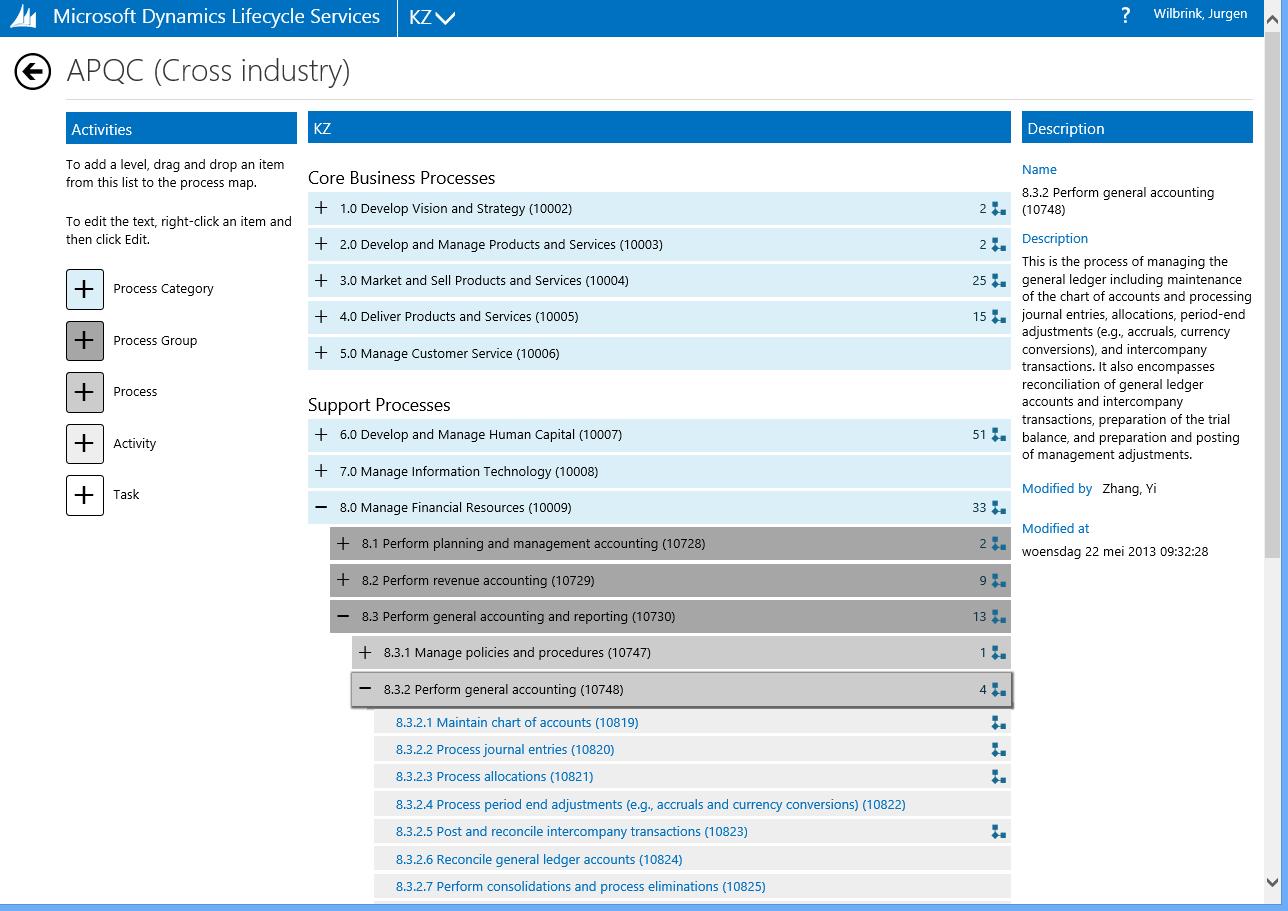Click the Modified by name Zhang, Yi

coord(1129,489)
